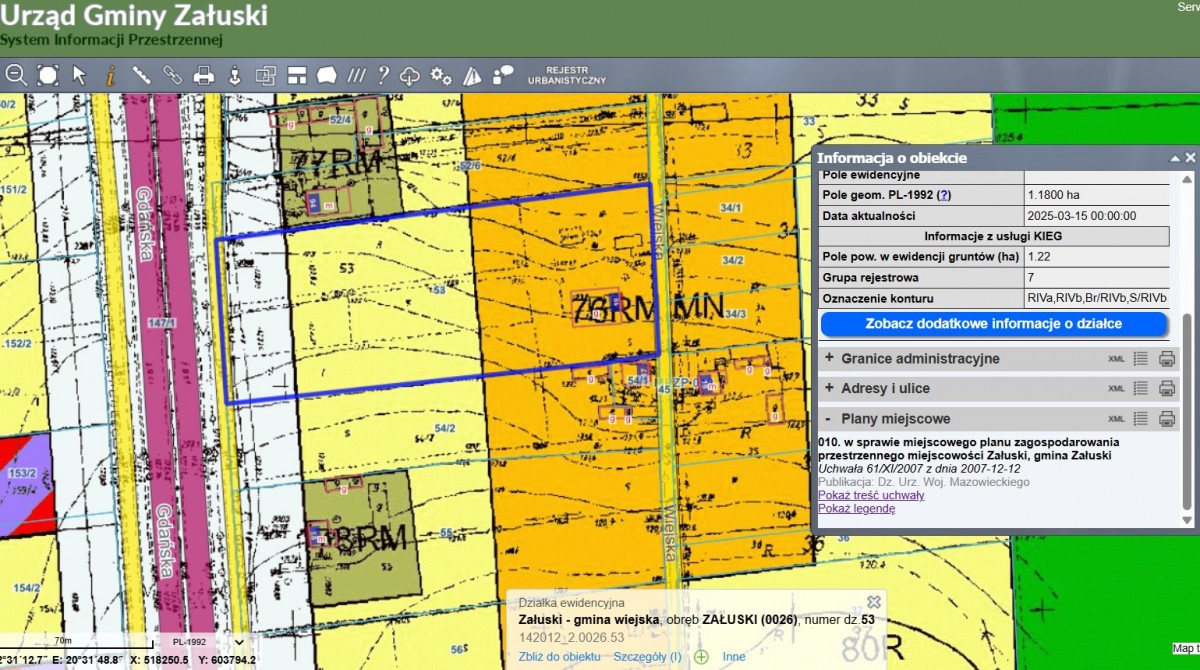Screen dimensions: 1200x670
Task: Click the print map icon in toolbar
Action: pos(204,74)
